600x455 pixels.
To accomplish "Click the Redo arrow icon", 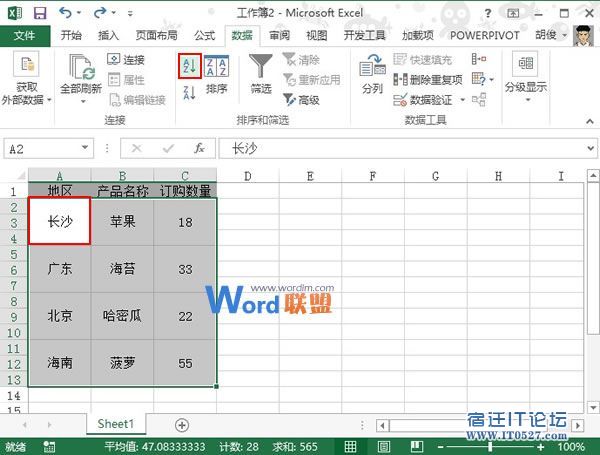I will 100,13.
